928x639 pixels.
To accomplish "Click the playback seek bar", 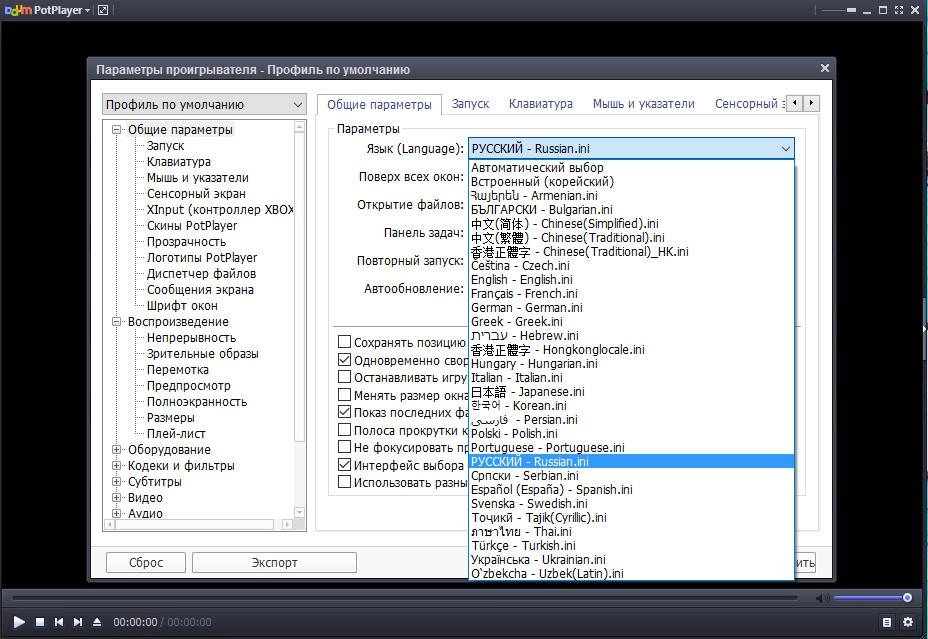I will (x=405, y=598).
